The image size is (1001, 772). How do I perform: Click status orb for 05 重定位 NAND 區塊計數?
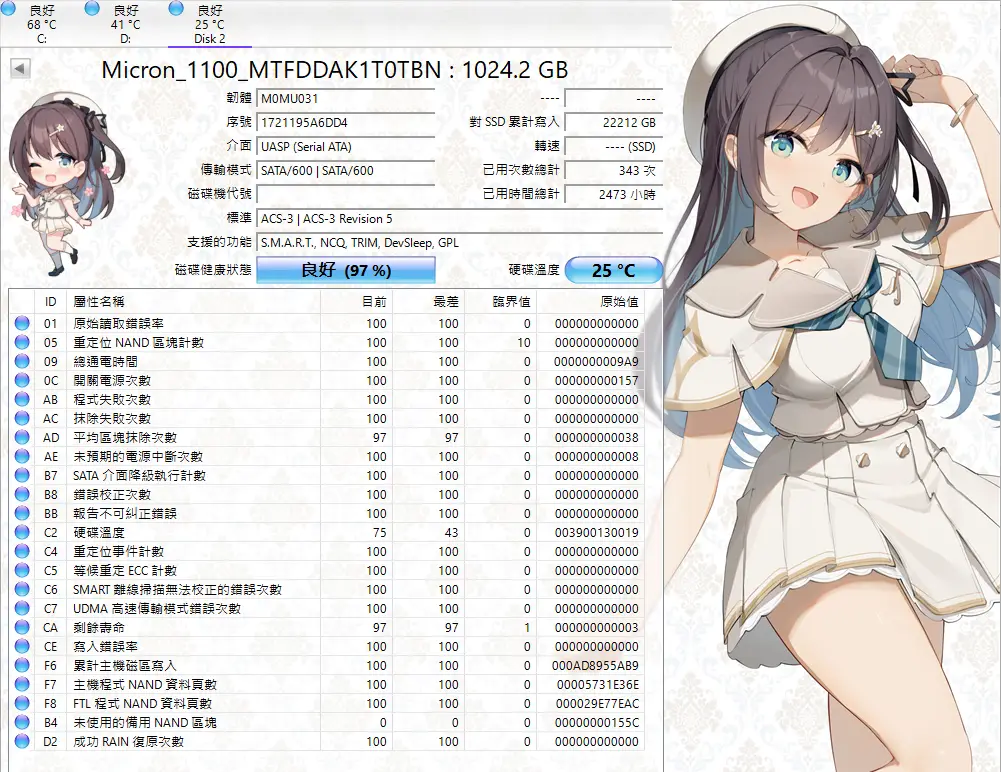tap(22, 342)
